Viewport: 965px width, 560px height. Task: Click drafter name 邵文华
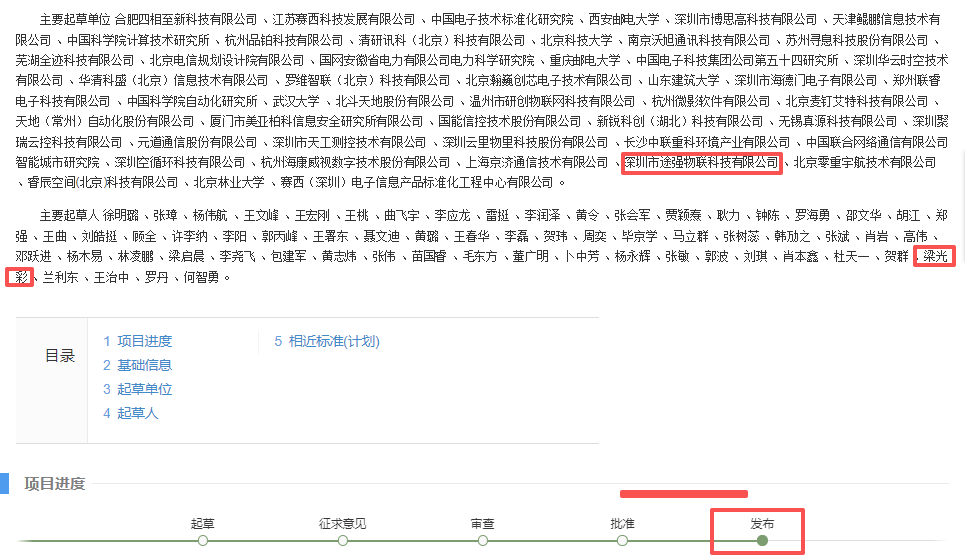click(x=863, y=215)
